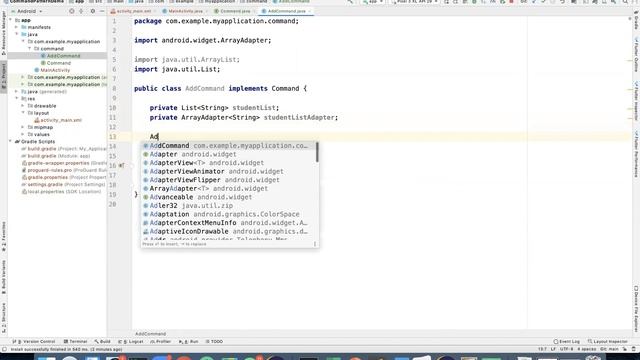Viewport: 640px width, 360px height.
Task: Click the autocomplete popup scrollbar thumb
Action: (317, 151)
